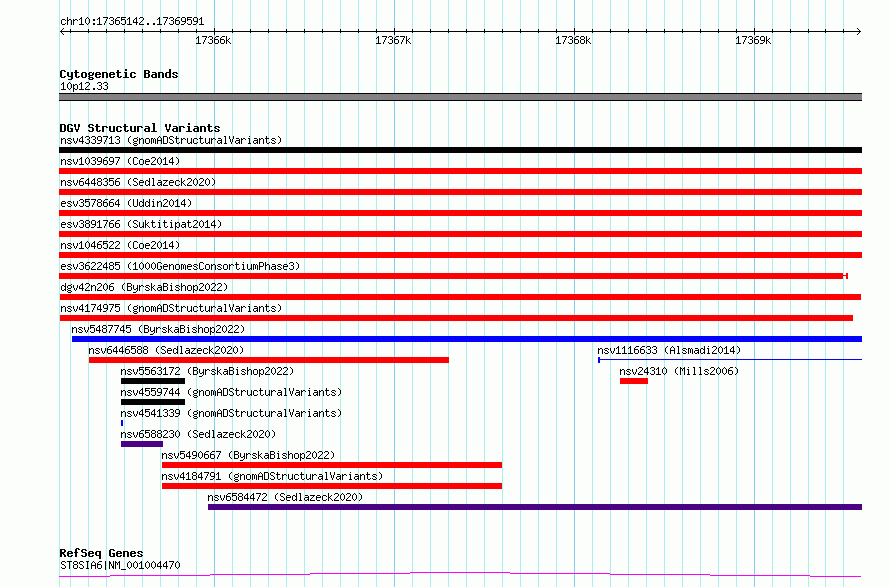The height and width of the screenshot is (587, 890).
Task: Click nsv4559744 (gnomADStructuralVariants) label
Action: [231, 392]
